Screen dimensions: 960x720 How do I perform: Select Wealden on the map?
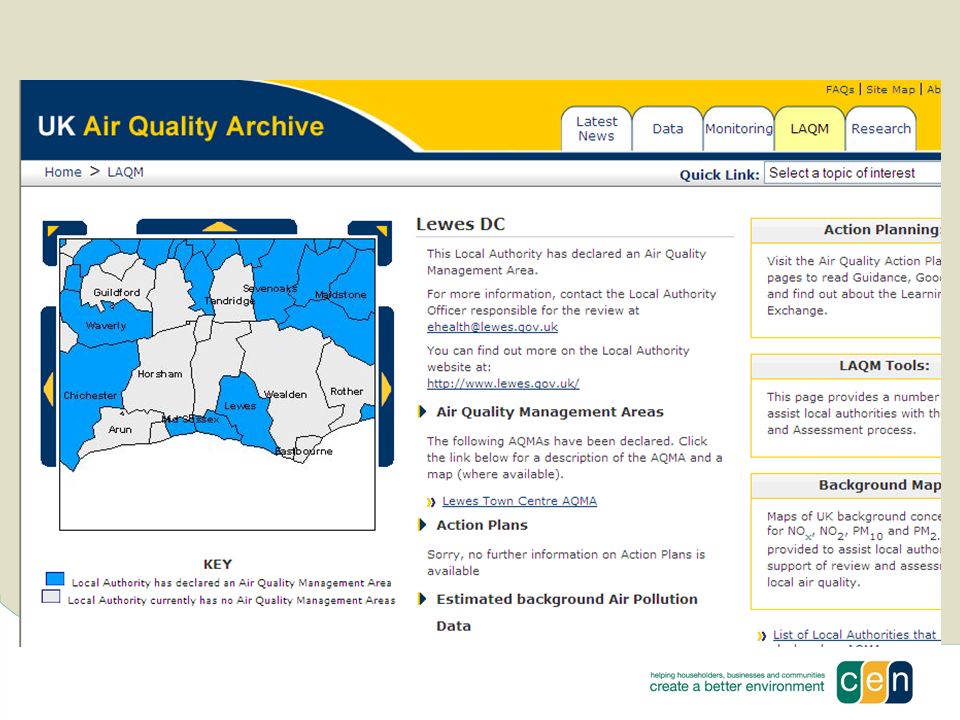(x=285, y=394)
